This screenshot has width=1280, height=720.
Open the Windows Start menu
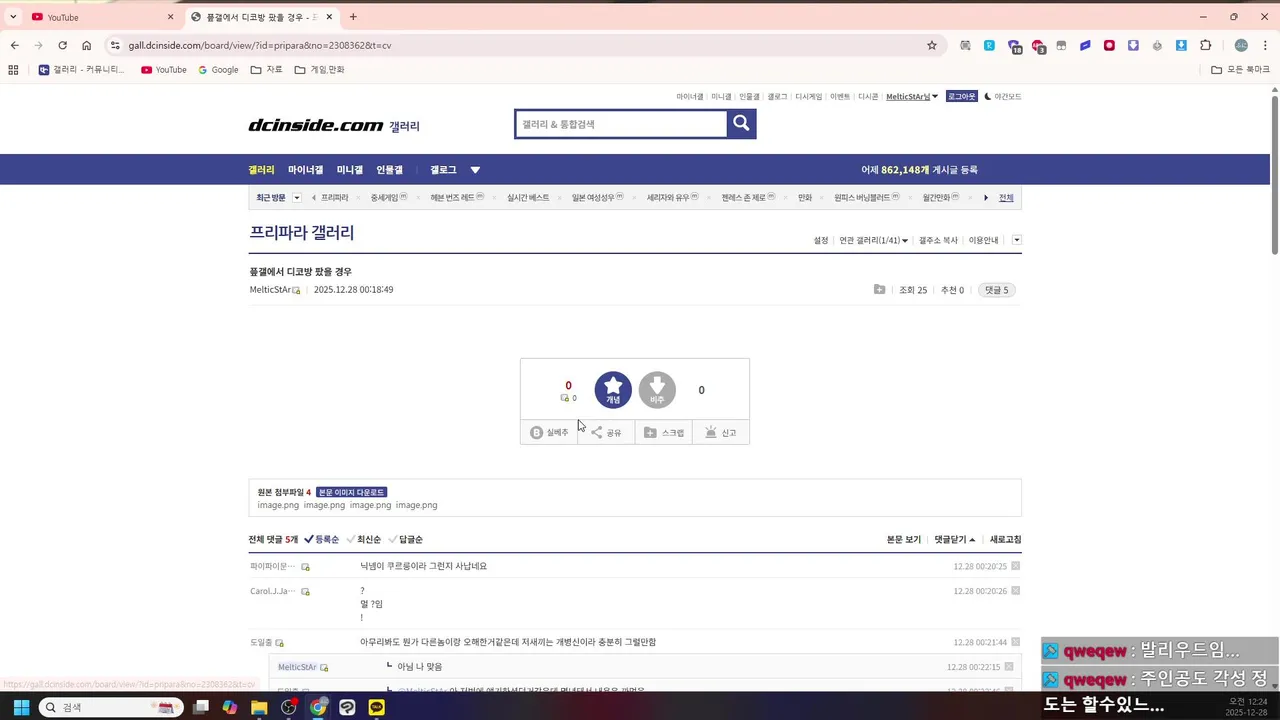click(x=21, y=707)
